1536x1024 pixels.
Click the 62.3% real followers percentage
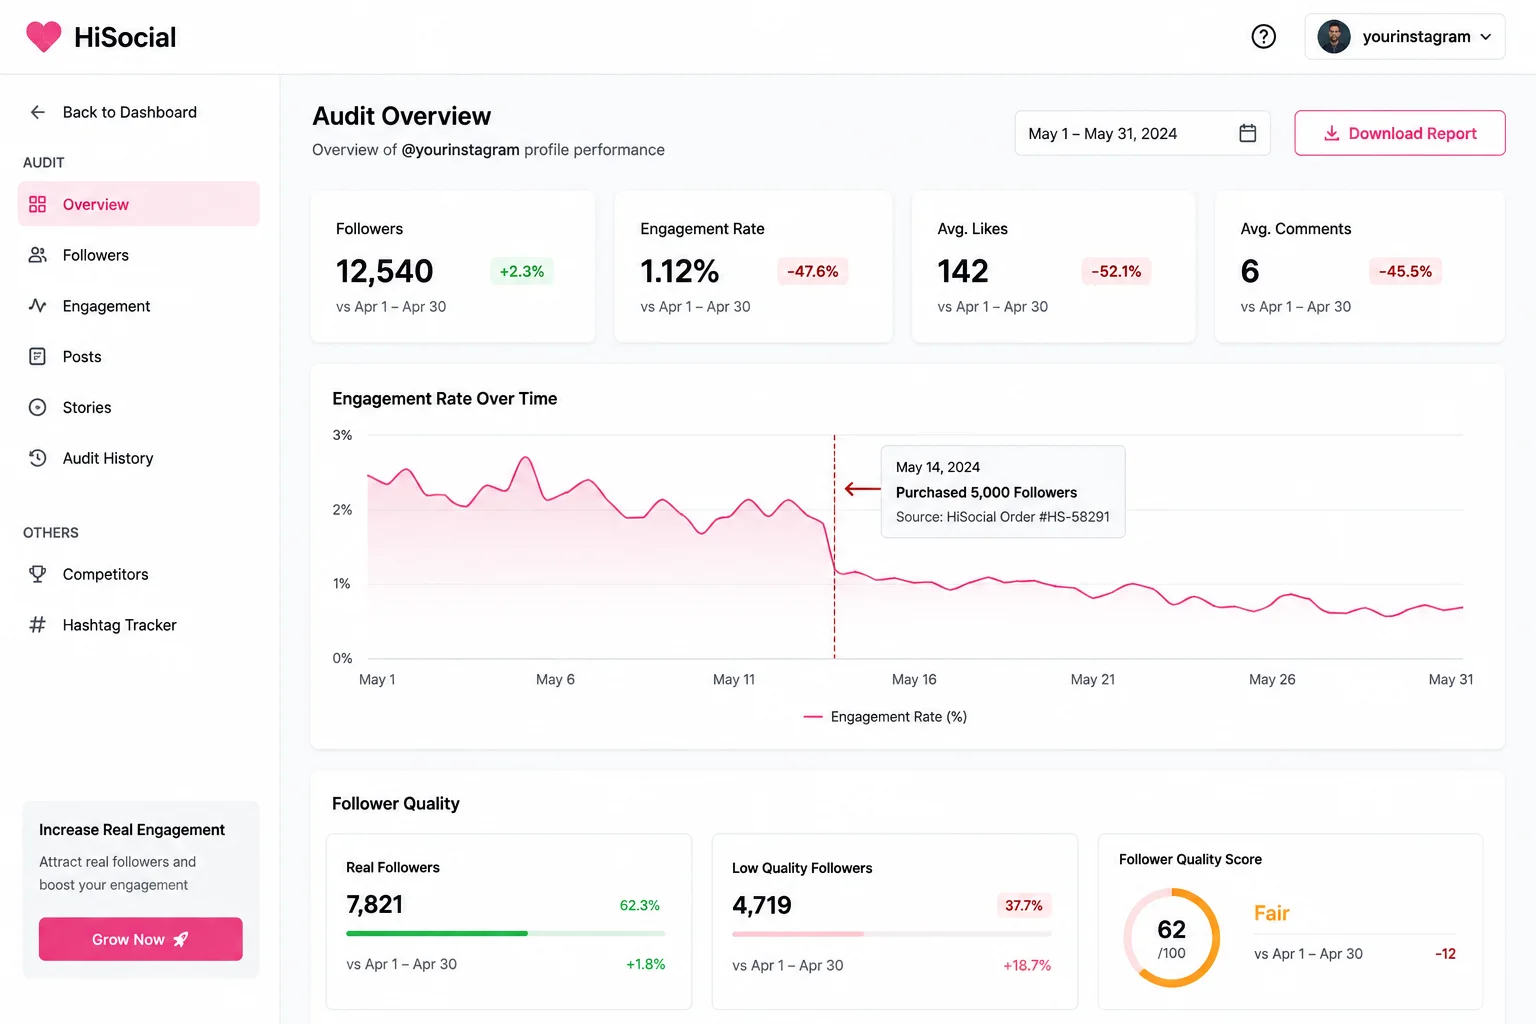[640, 905]
